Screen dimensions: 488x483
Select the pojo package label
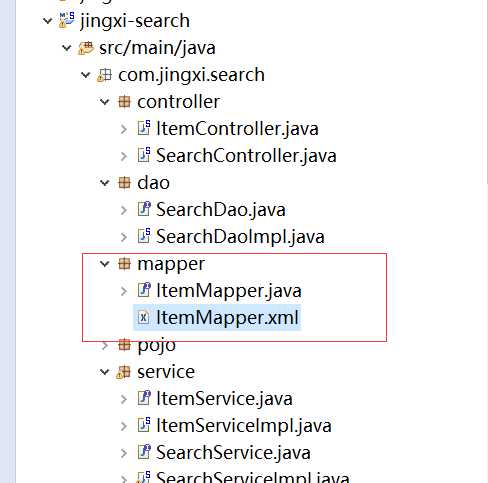156,345
